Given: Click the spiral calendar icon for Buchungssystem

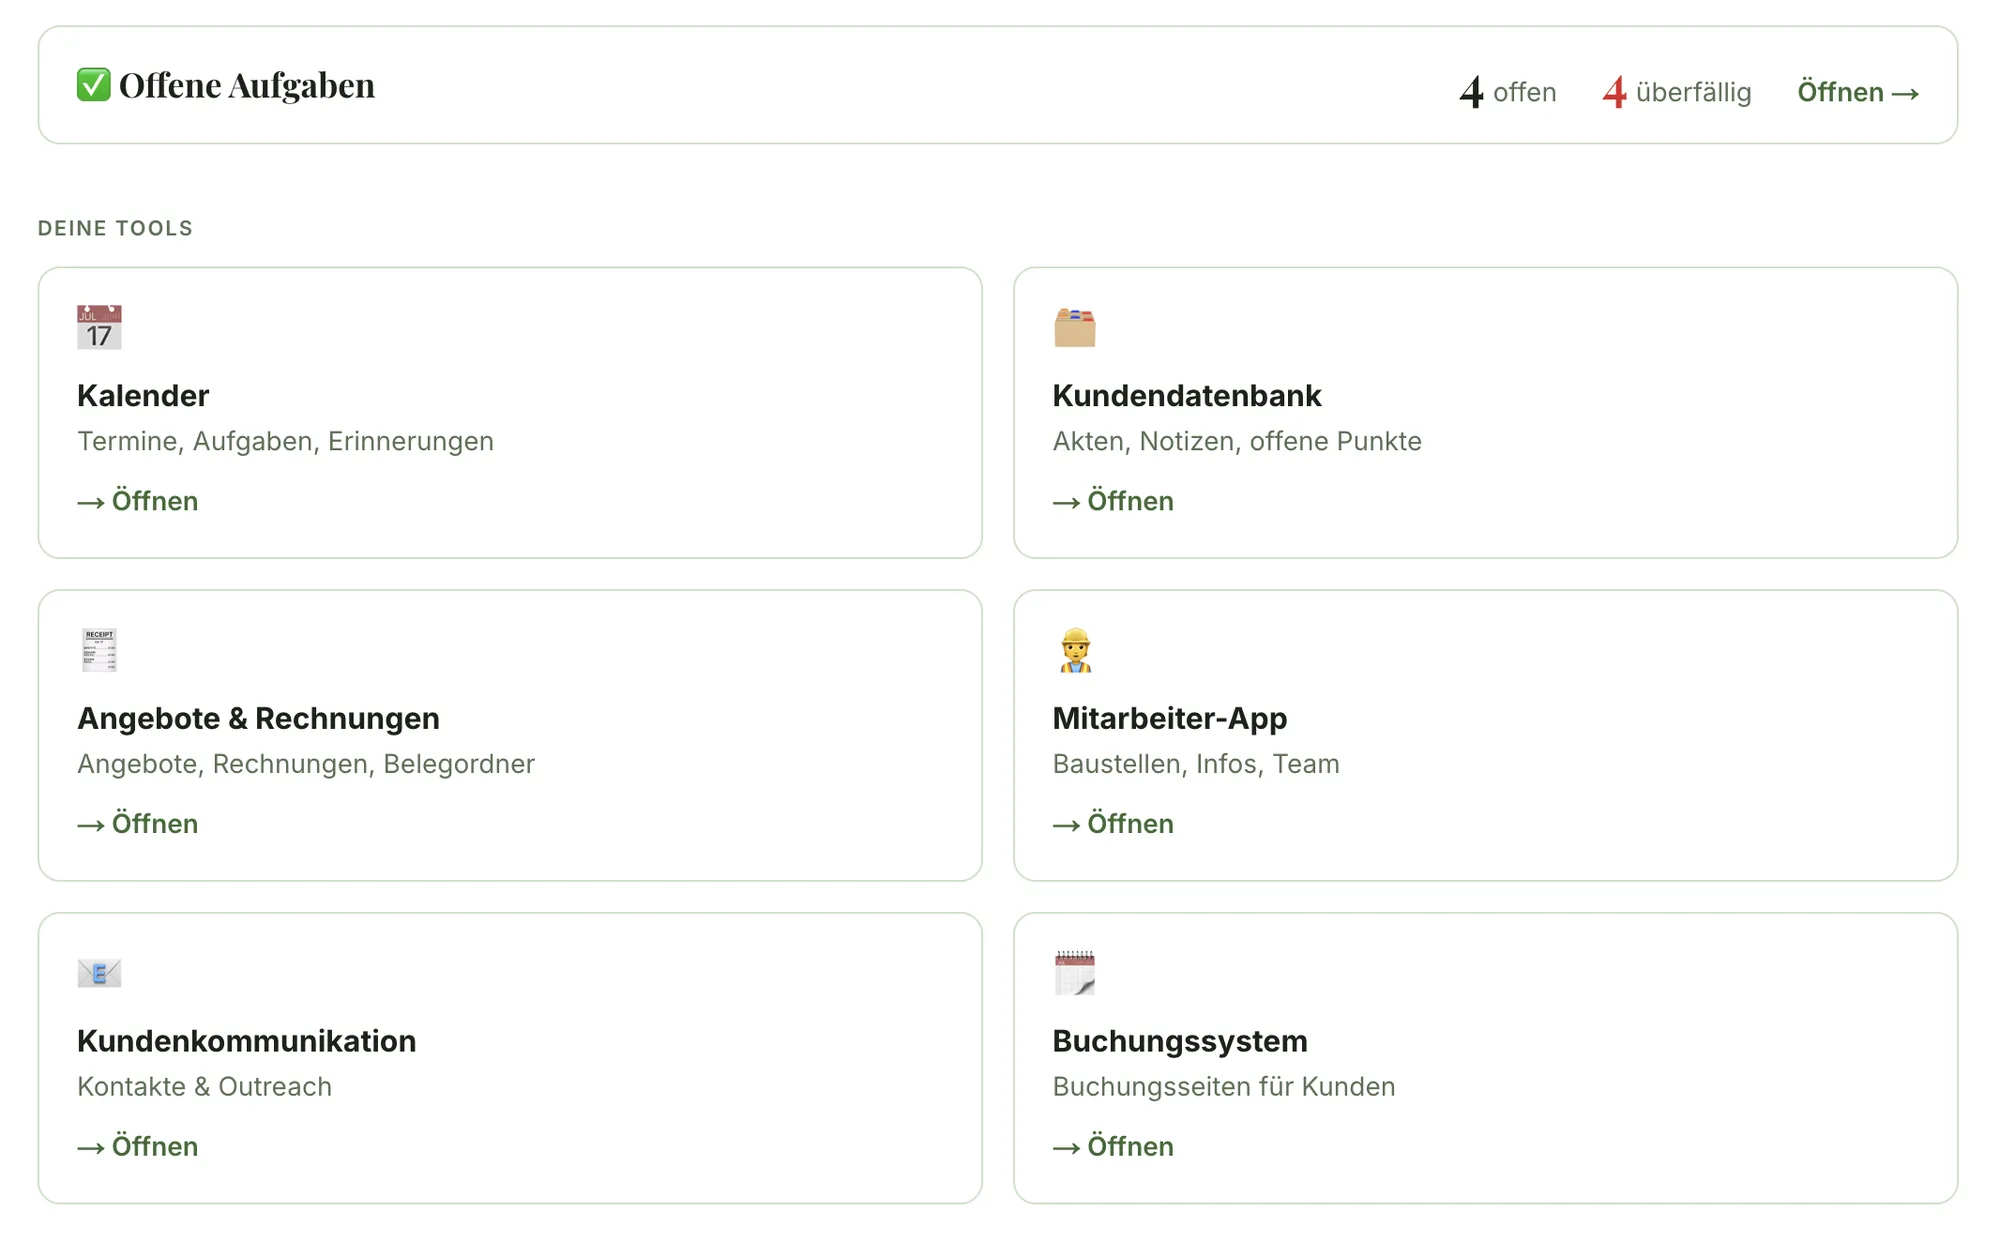Looking at the screenshot, I should (1075, 973).
